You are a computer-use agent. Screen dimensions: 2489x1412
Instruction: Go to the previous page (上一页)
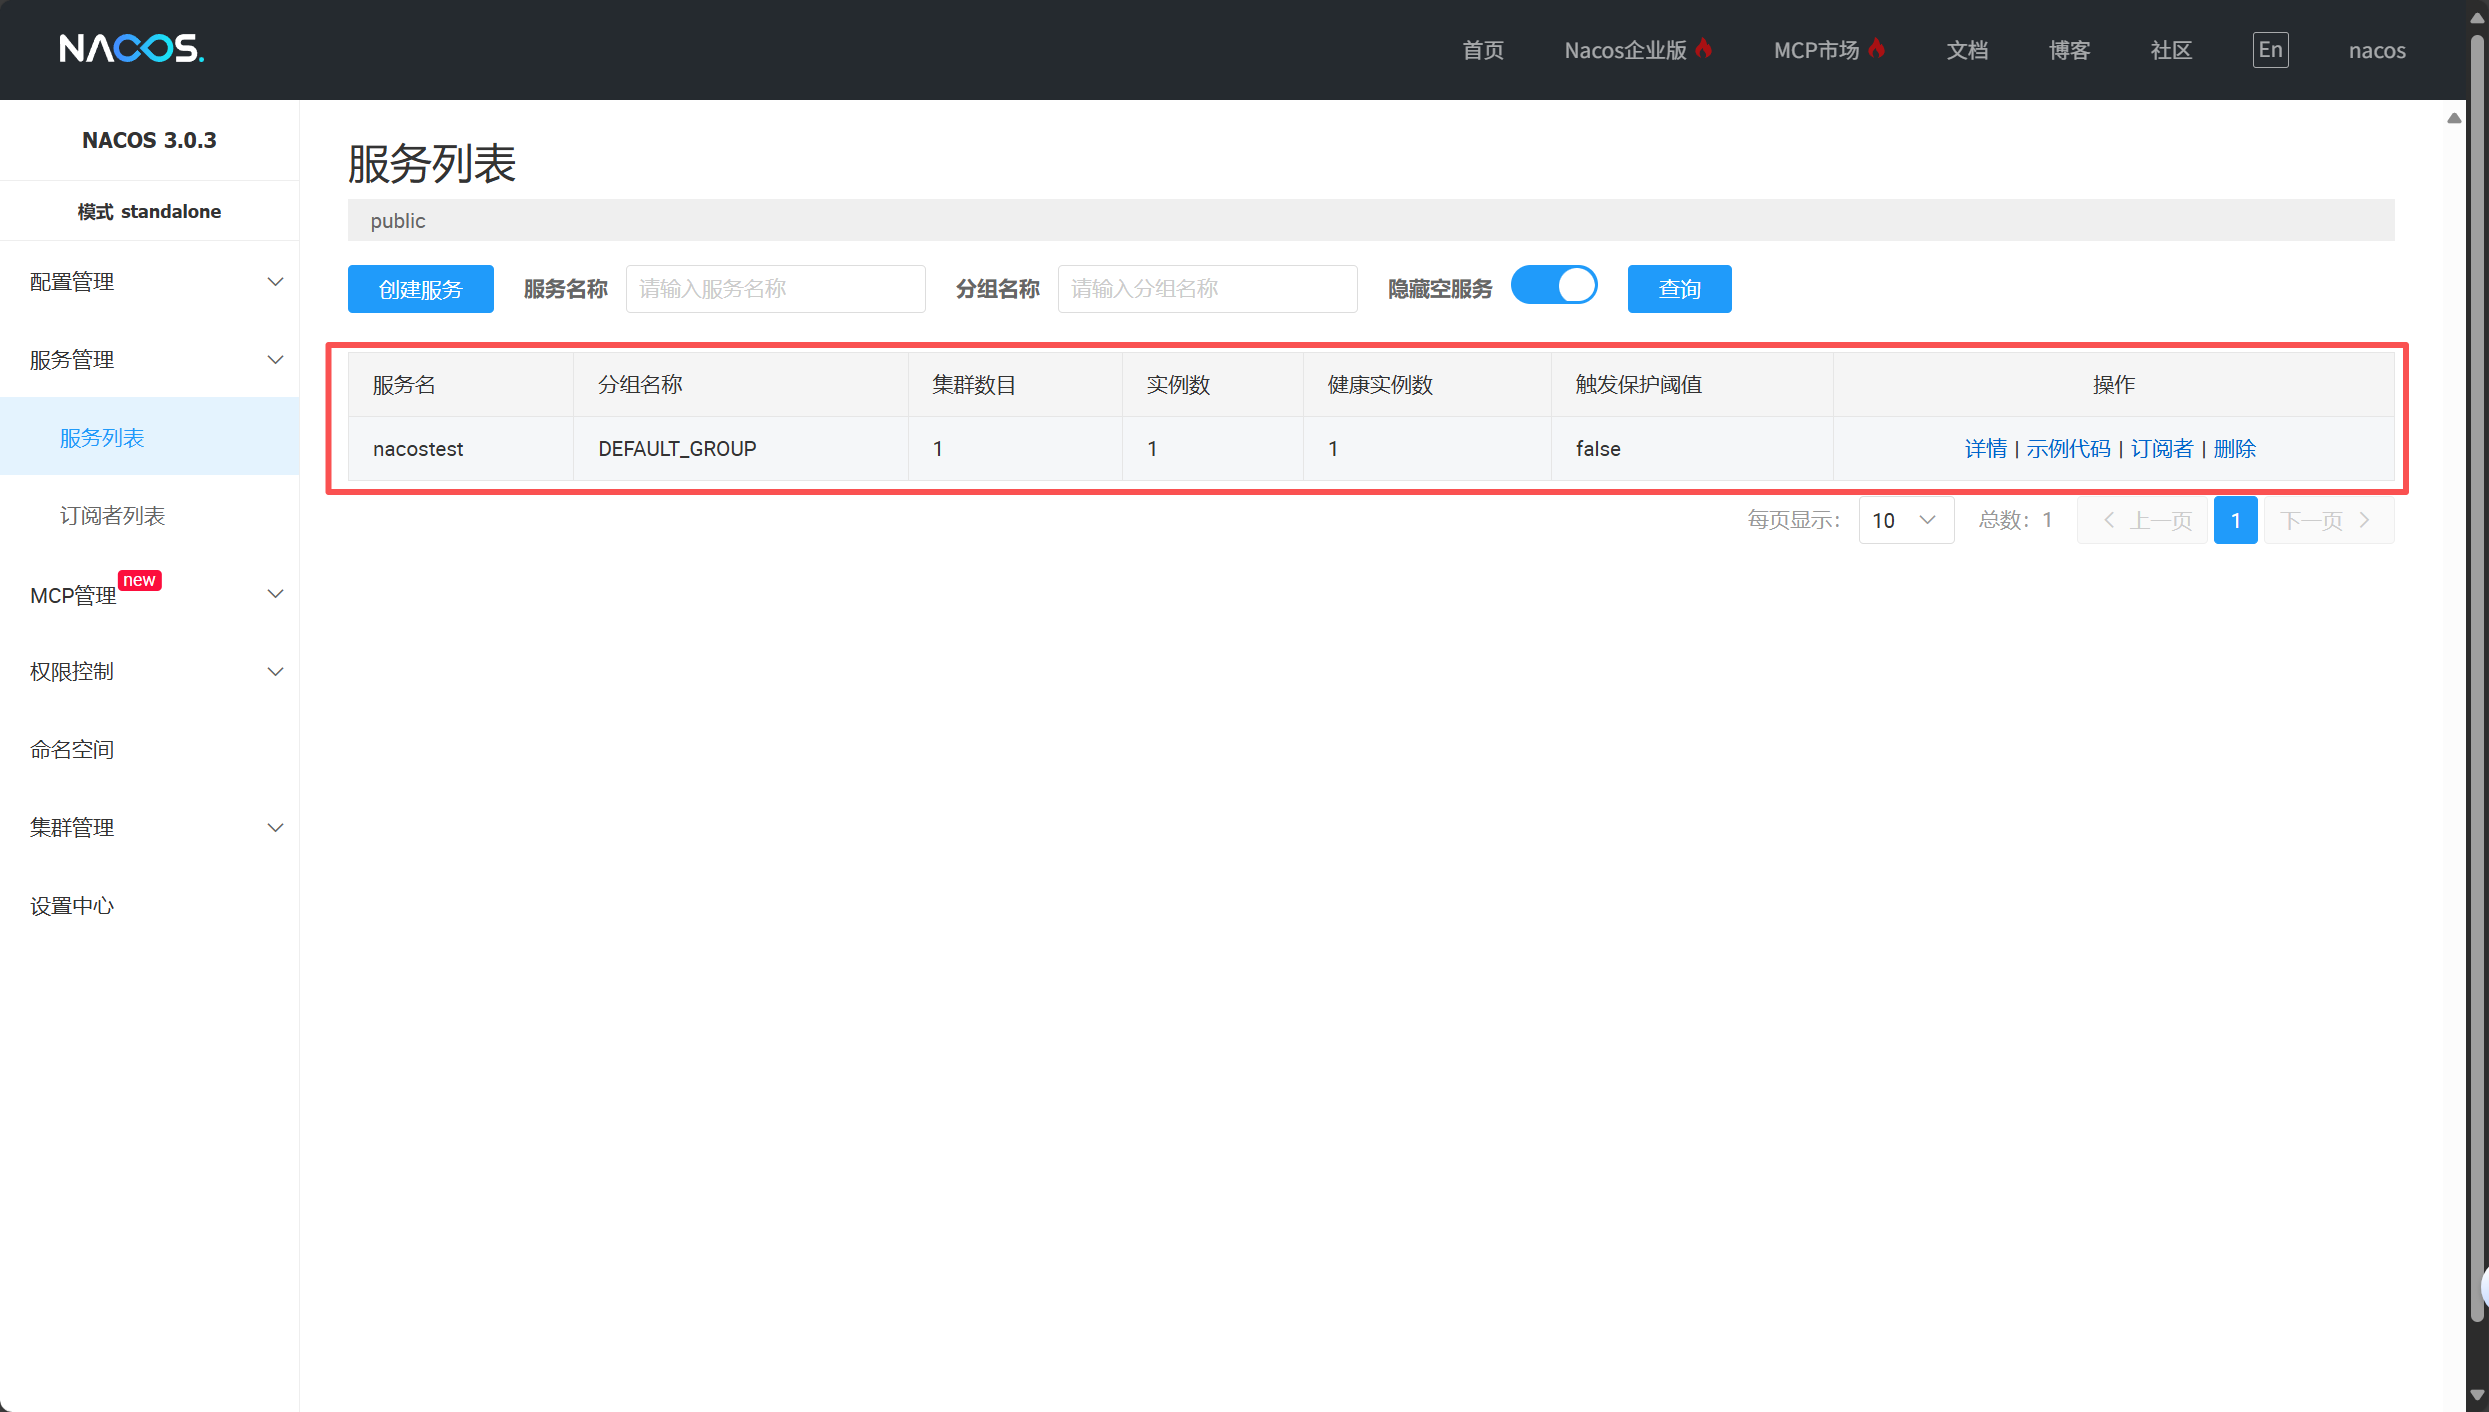pyautogui.click(x=2143, y=520)
